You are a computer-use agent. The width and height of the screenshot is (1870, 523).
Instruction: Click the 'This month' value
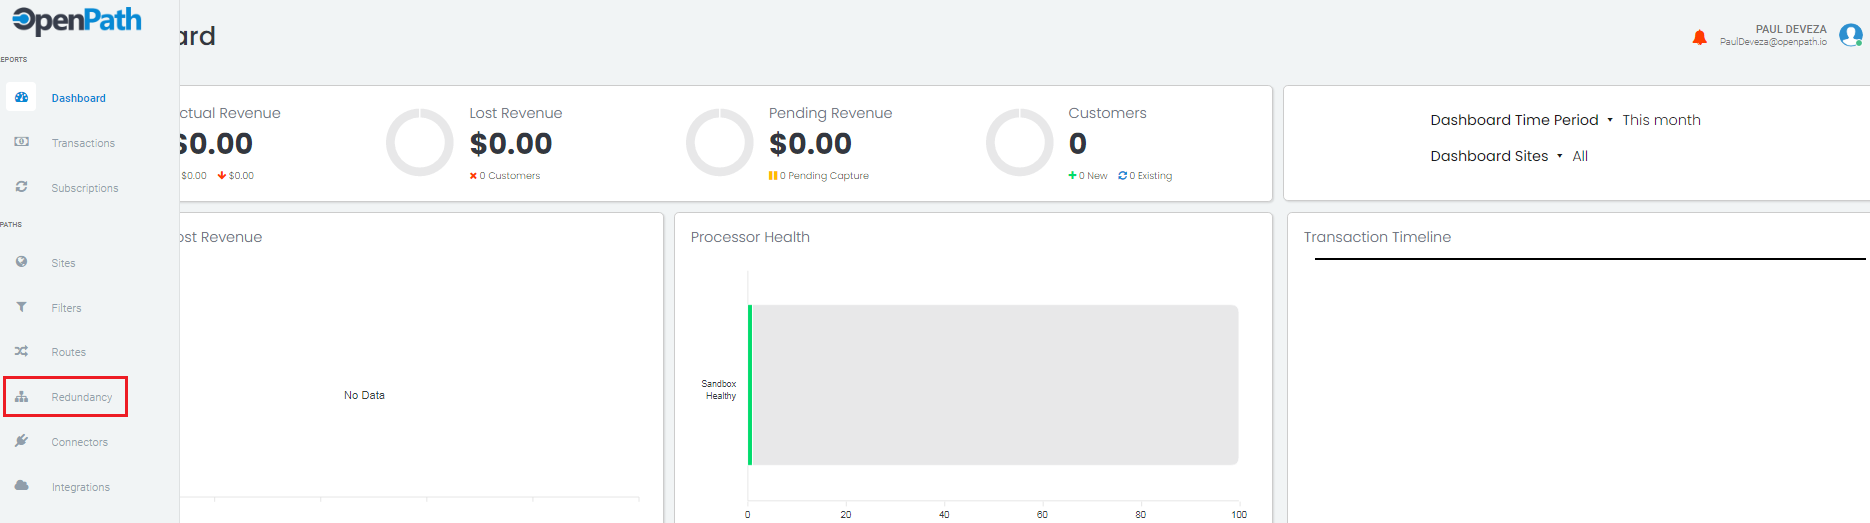[1661, 120]
